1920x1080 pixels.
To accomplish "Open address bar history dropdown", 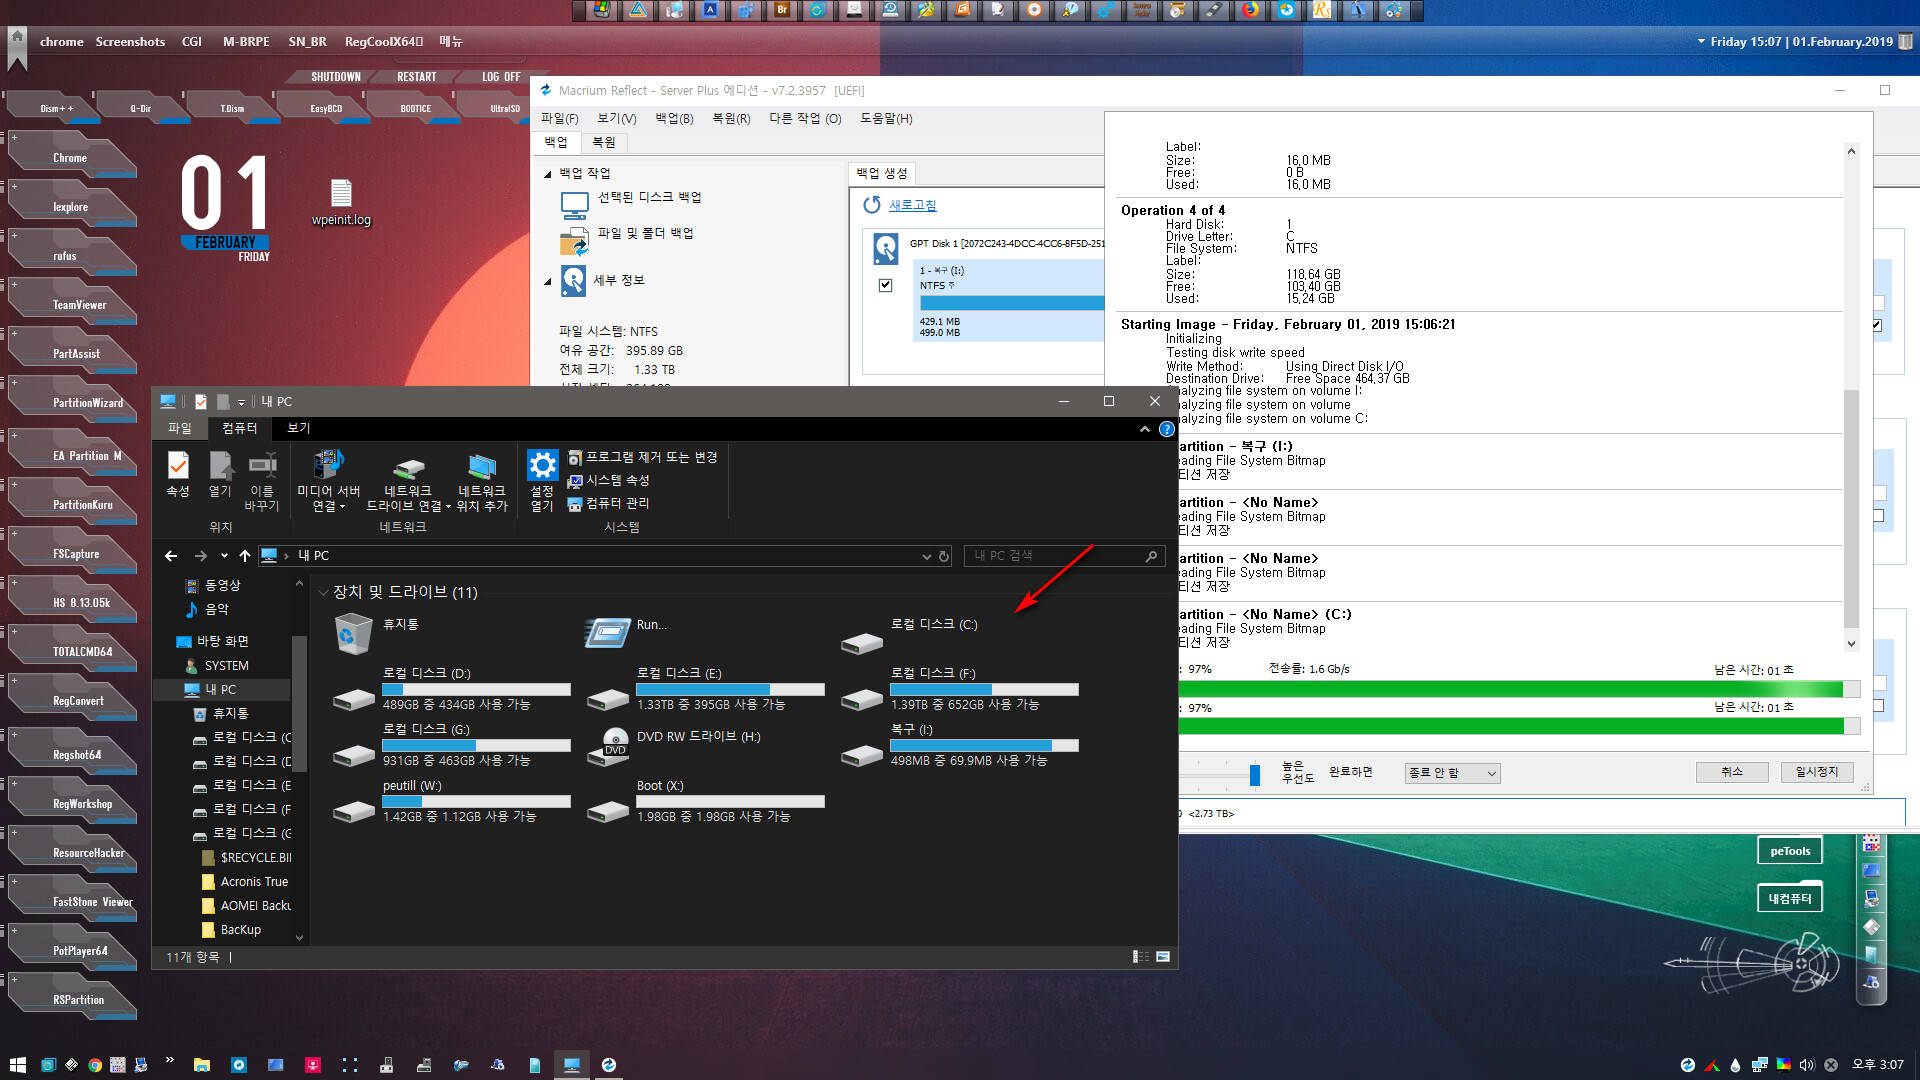I will click(926, 556).
